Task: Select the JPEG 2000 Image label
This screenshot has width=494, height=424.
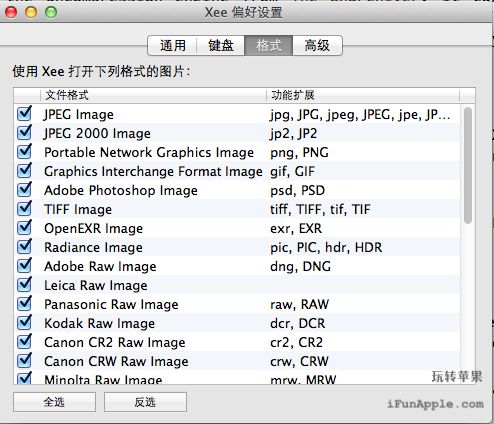Action: [97, 134]
